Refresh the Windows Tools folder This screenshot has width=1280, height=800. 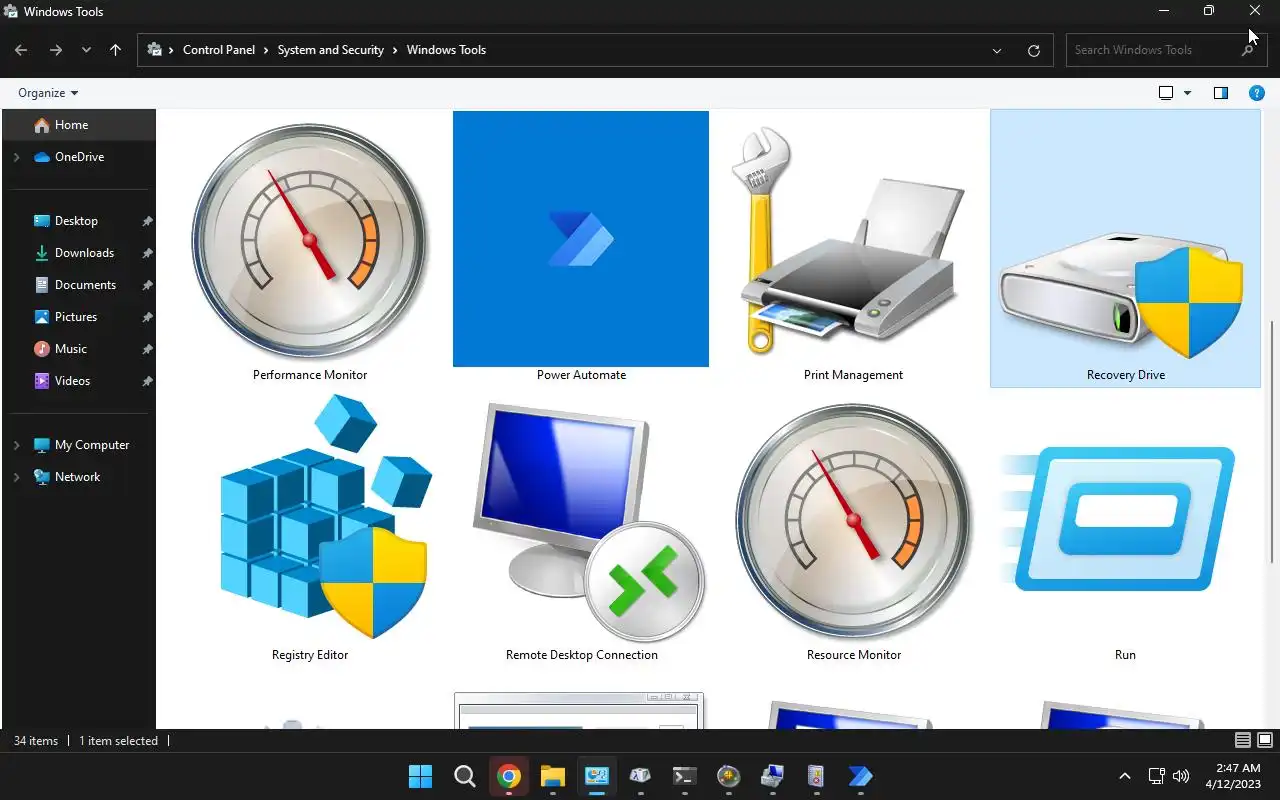click(1034, 50)
